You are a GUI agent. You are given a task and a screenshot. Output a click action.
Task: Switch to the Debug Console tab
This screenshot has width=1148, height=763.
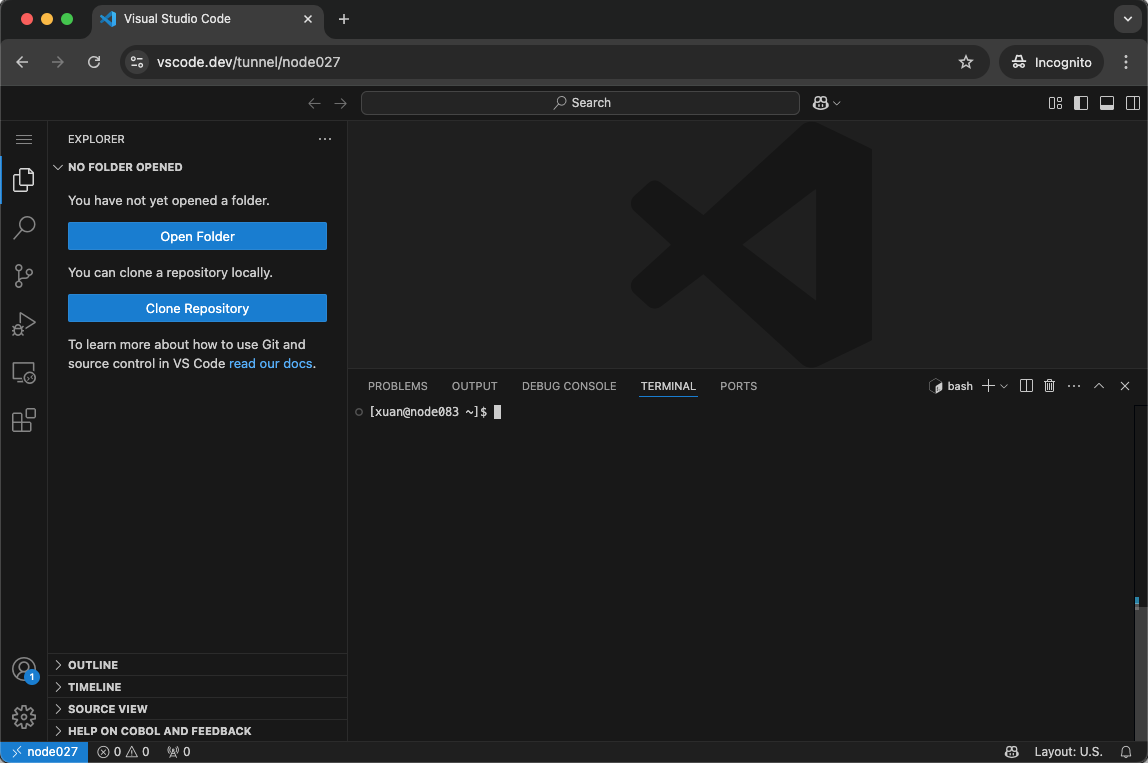click(569, 386)
